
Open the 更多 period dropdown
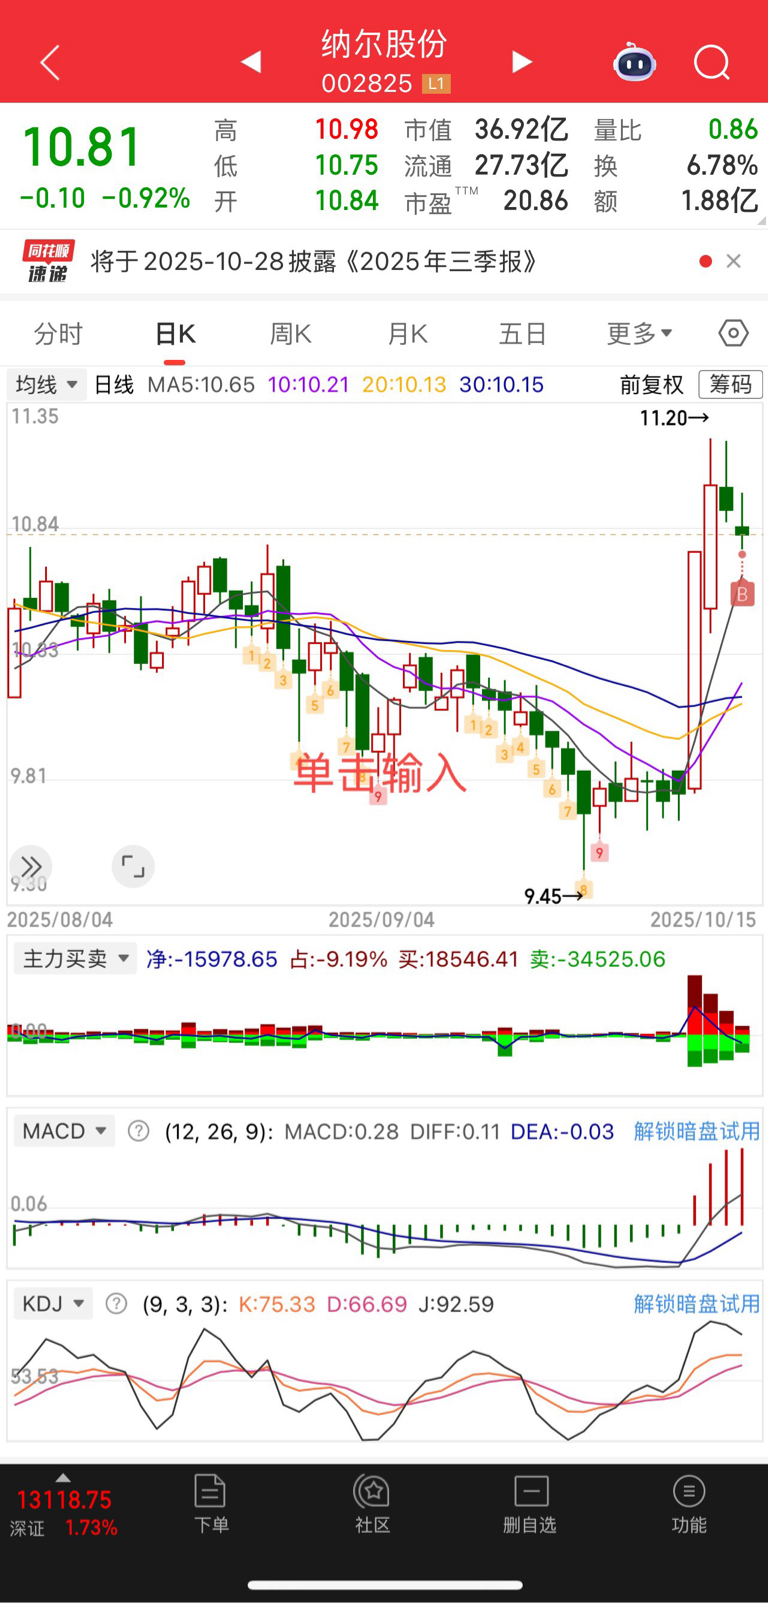[639, 333]
